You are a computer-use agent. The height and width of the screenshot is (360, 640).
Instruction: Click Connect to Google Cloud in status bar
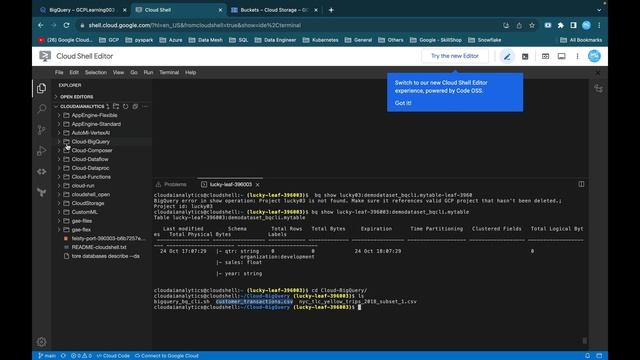pyautogui.click(x=167, y=356)
